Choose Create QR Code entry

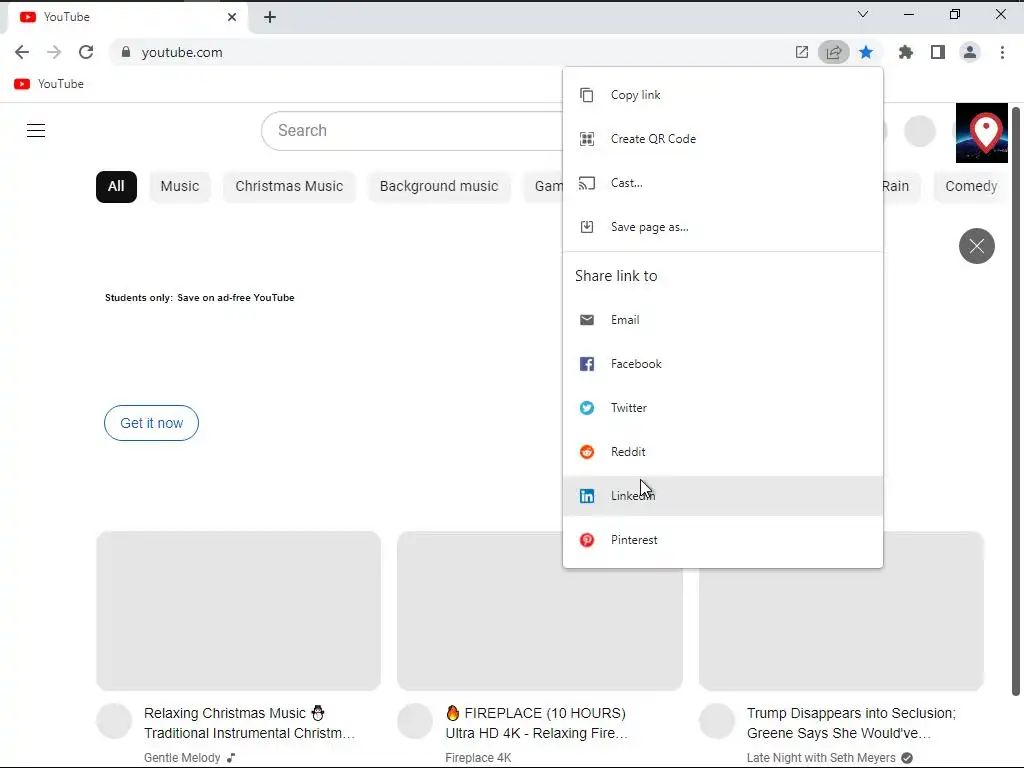coord(723,138)
